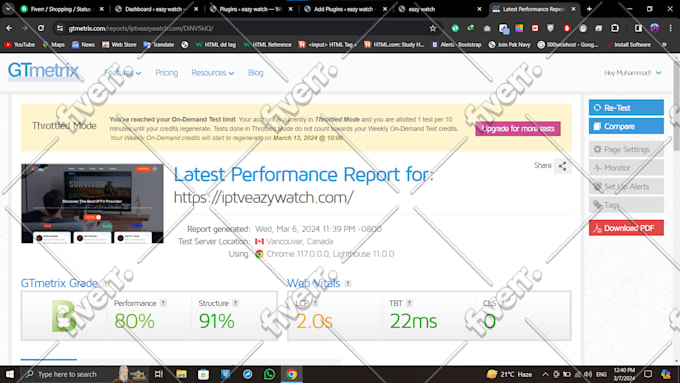Open the YouTube bookmark
The height and width of the screenshot is (383, 680).
pos(20,45)
